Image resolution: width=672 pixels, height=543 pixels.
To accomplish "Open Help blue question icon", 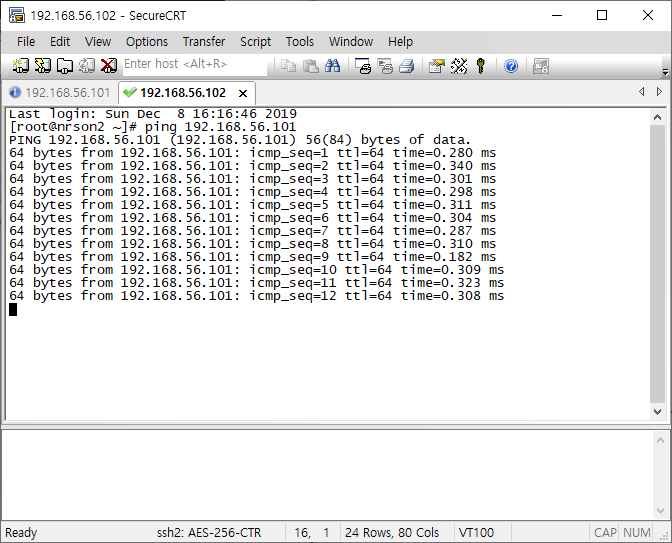I will click(511, 66).
